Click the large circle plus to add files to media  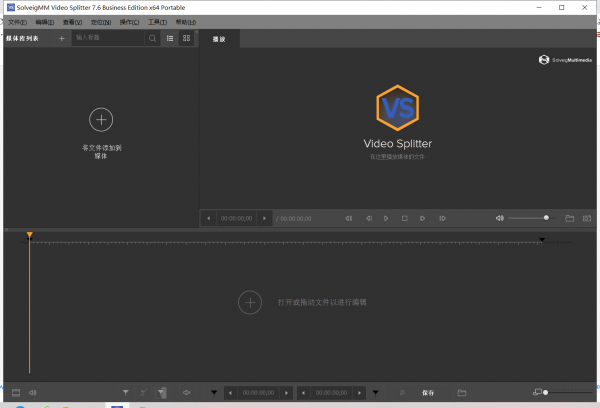pyautogui.click(x=101, y=120)
